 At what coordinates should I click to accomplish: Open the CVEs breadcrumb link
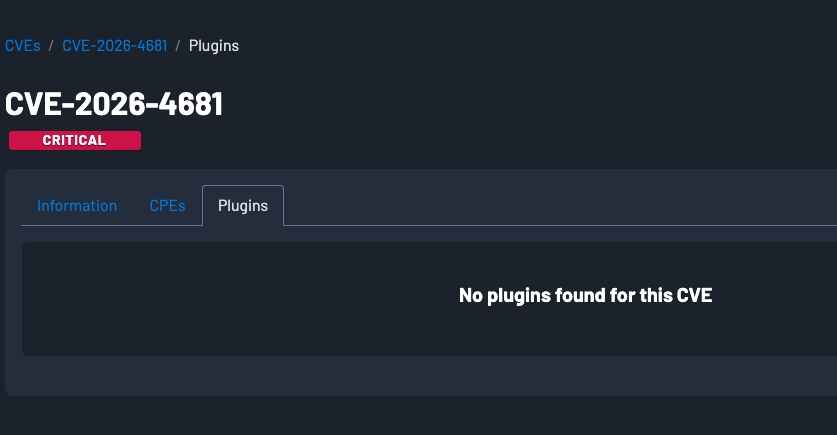coord(22,46)
